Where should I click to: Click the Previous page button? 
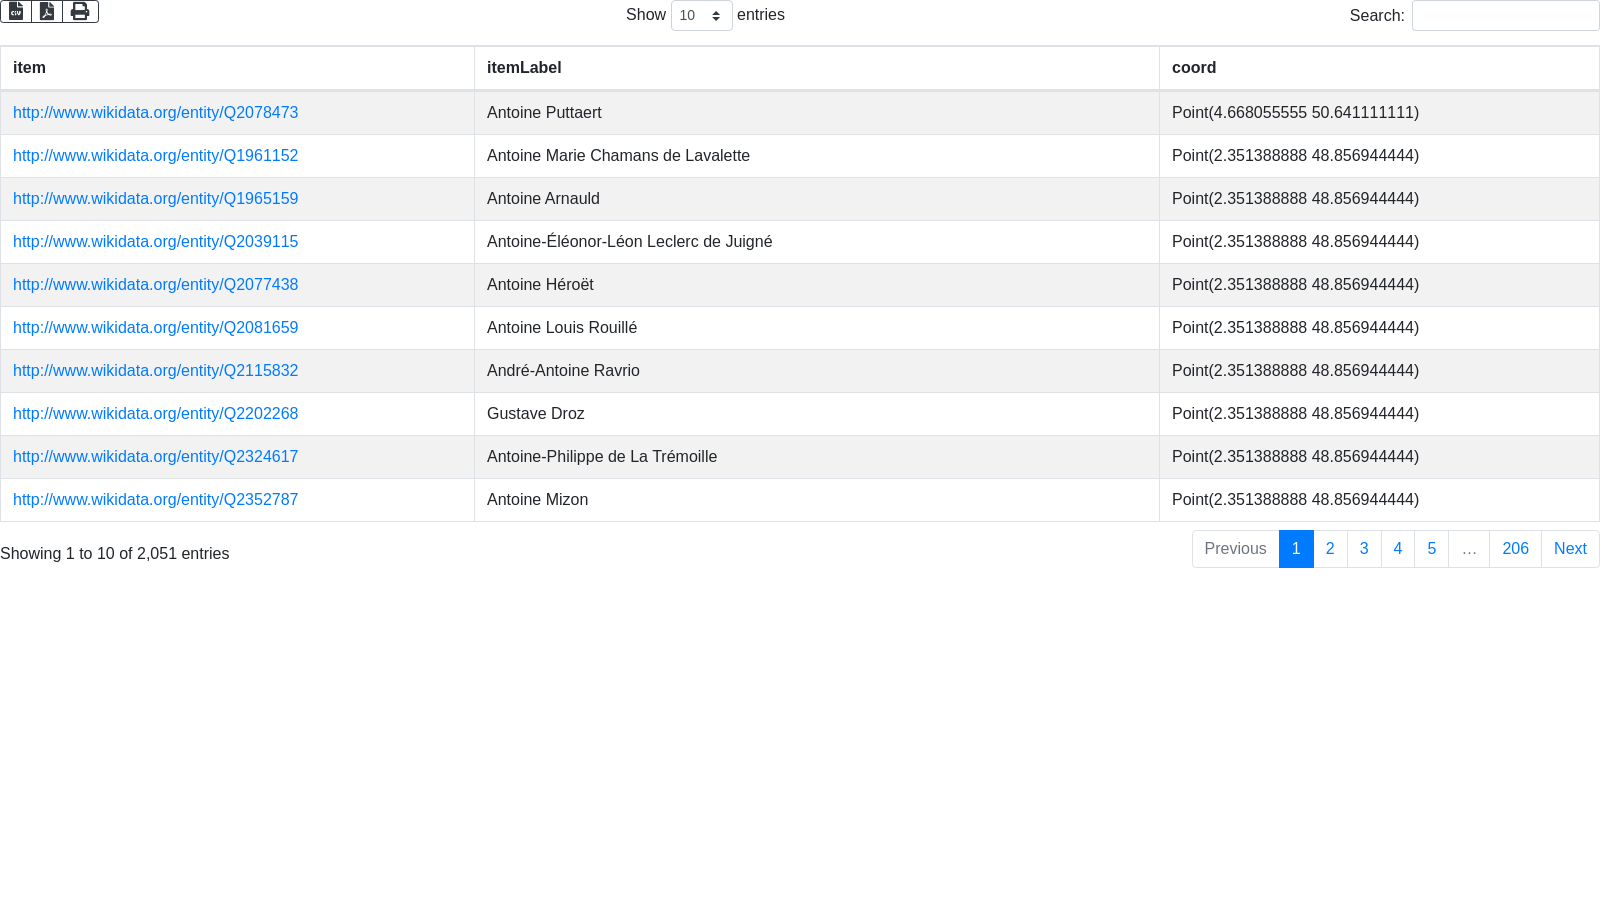coord(1235,549)
